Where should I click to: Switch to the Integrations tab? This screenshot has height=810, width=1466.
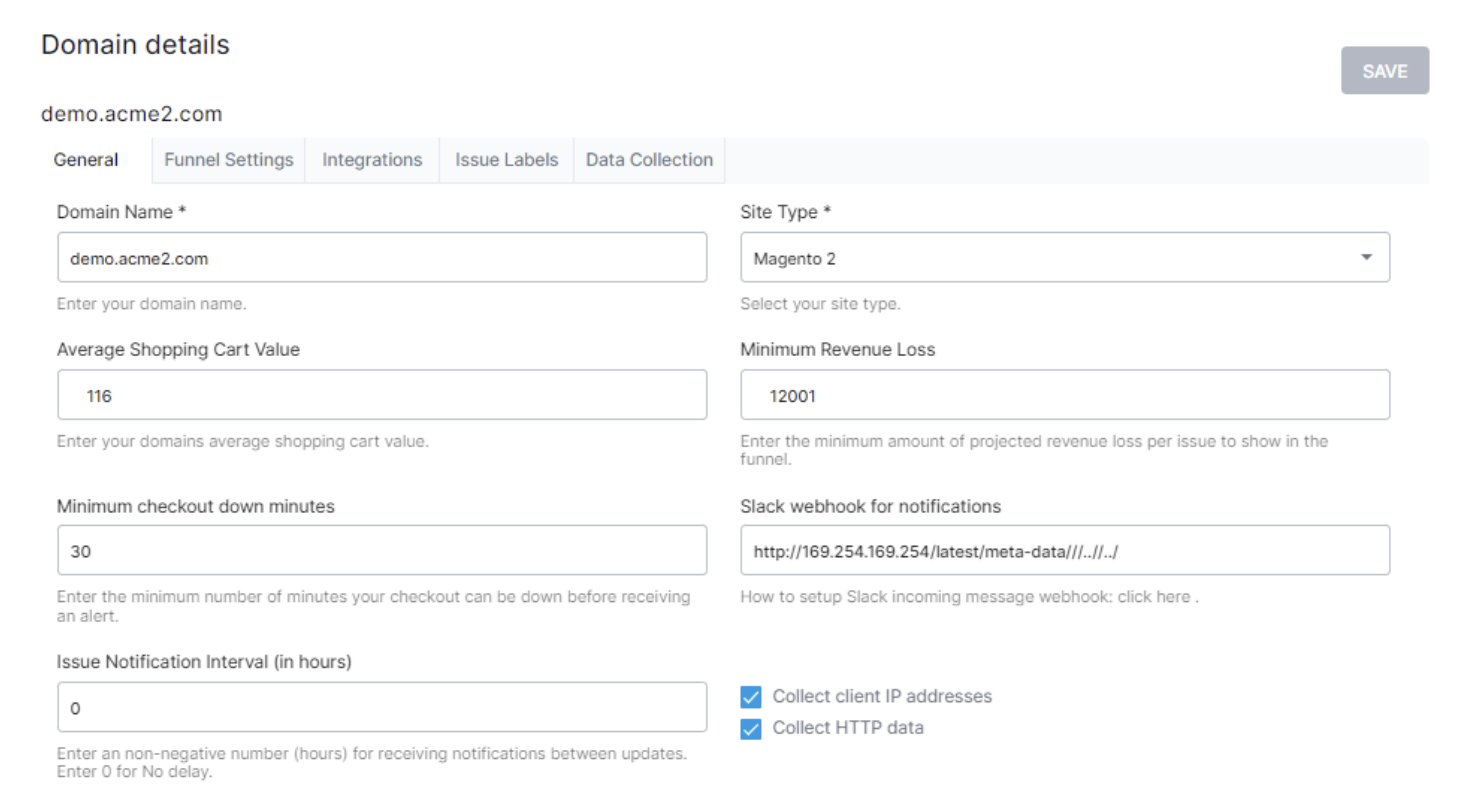(x=372, y=160)
